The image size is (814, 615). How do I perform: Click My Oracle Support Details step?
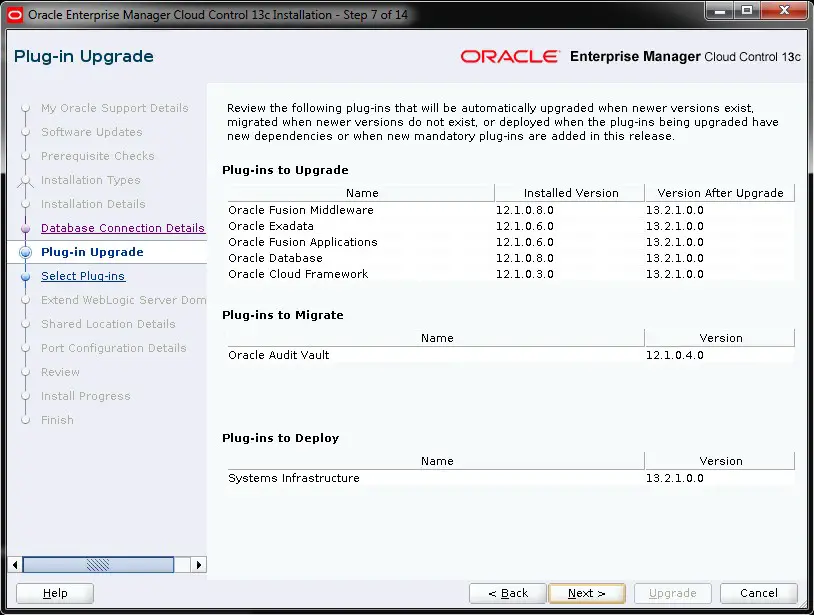click(x=115, y=108)
